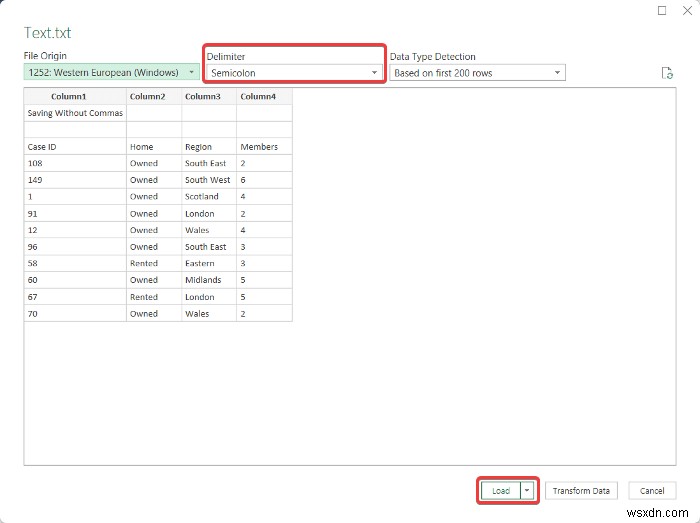Image resolution: width=700 pixels, height=523 pixels.
Task: Click the 'Region' cell
Action: [209, 147]
